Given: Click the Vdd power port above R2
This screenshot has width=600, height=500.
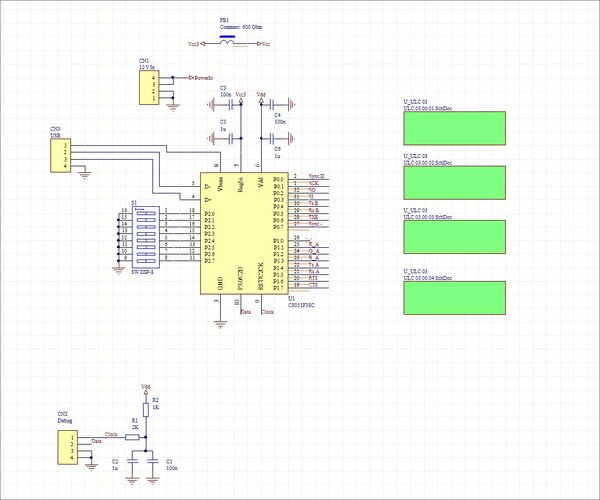Looking at the screenshot, I should (145, 391).
